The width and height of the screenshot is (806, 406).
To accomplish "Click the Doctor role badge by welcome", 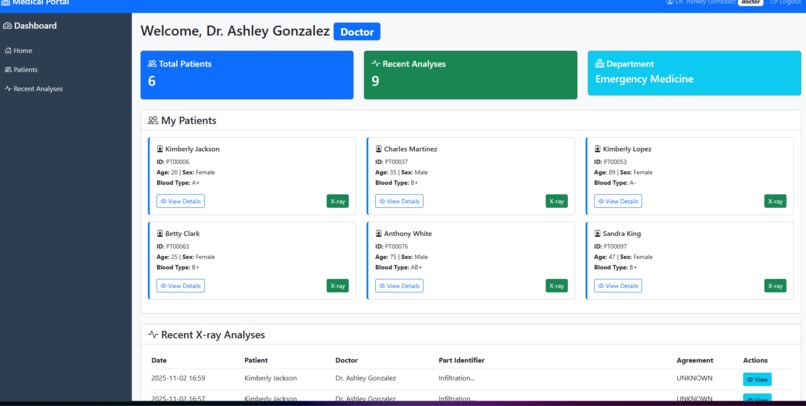I will tap(357, 31).
